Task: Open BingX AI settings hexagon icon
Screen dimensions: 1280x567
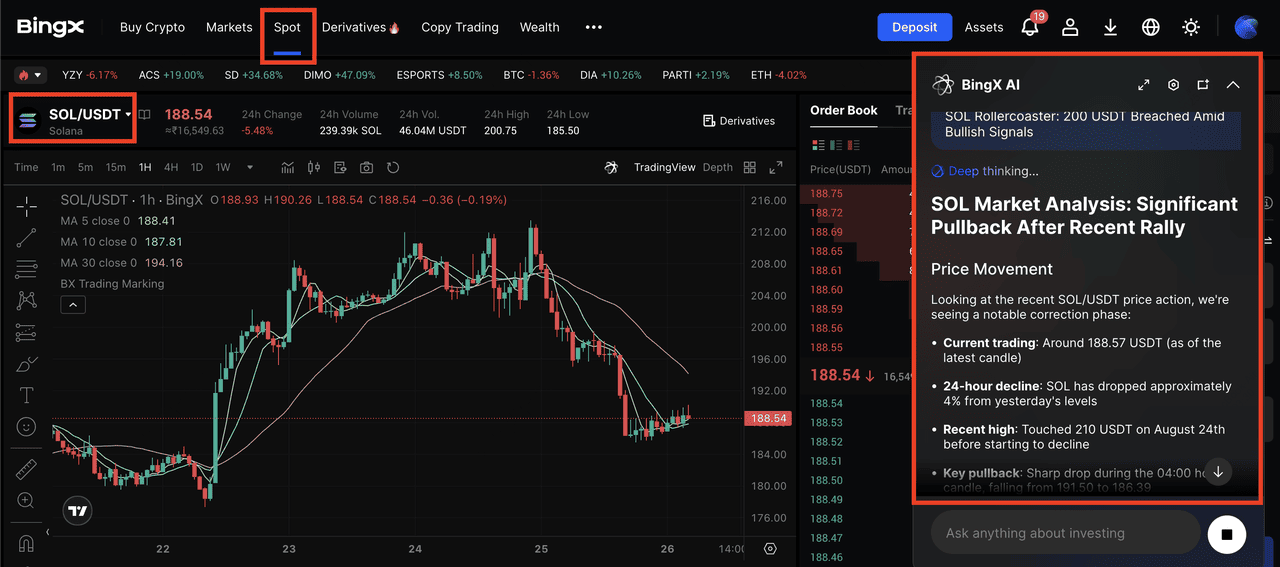Action: 1174,85
